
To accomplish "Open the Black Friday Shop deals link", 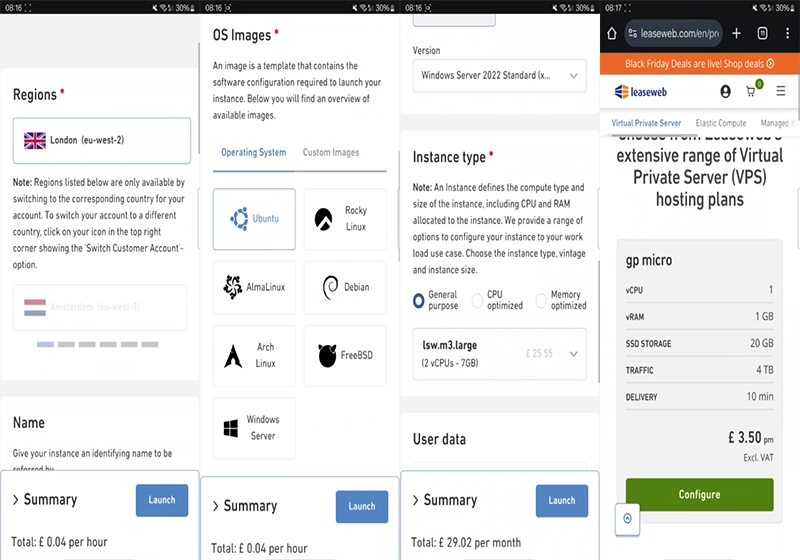I will (699, 64).
